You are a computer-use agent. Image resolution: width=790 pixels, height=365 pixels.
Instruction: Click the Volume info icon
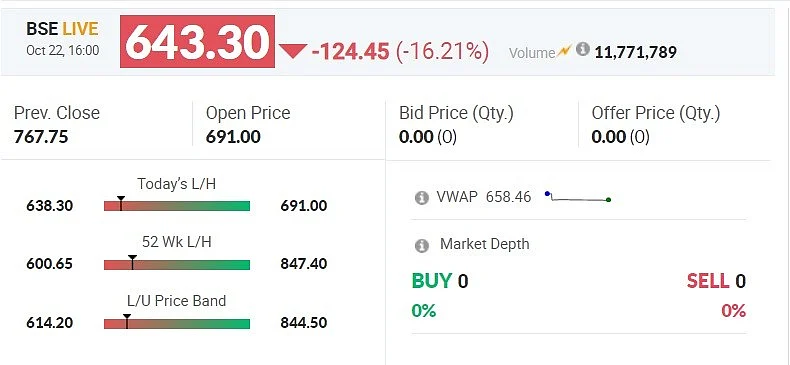[582, 49]
